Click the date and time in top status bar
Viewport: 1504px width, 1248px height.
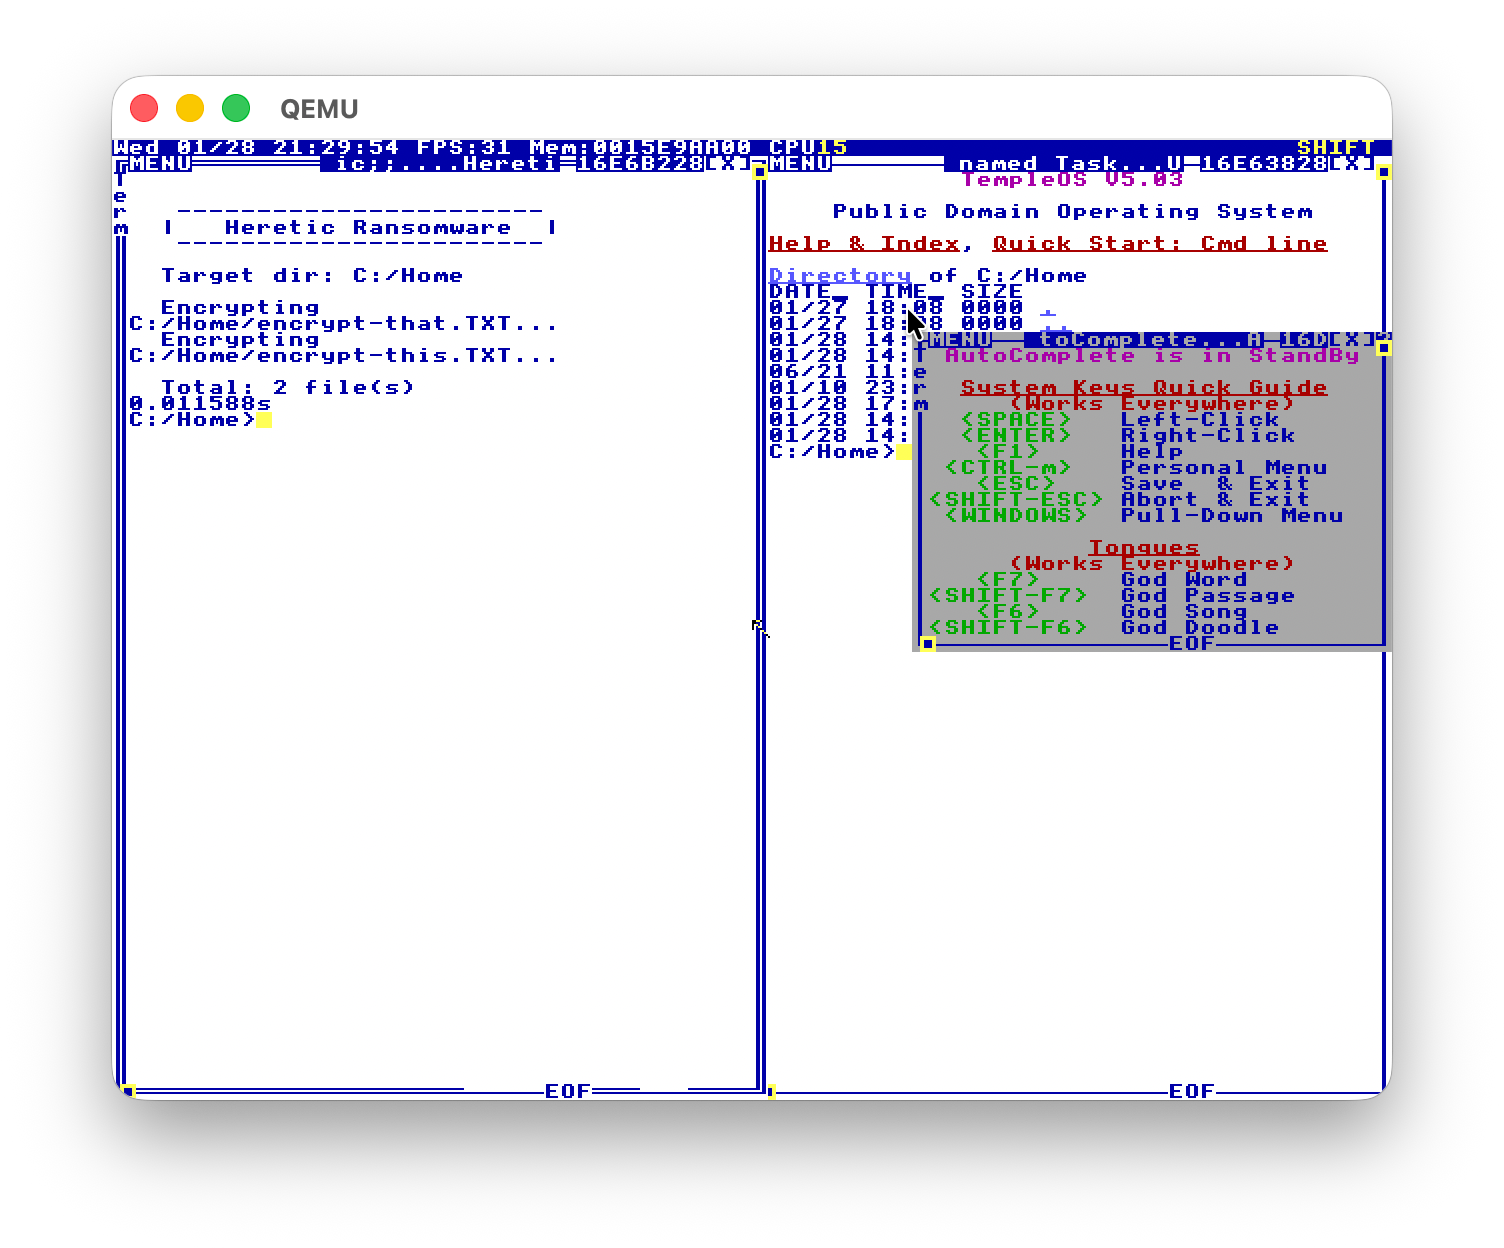[256, 148]
